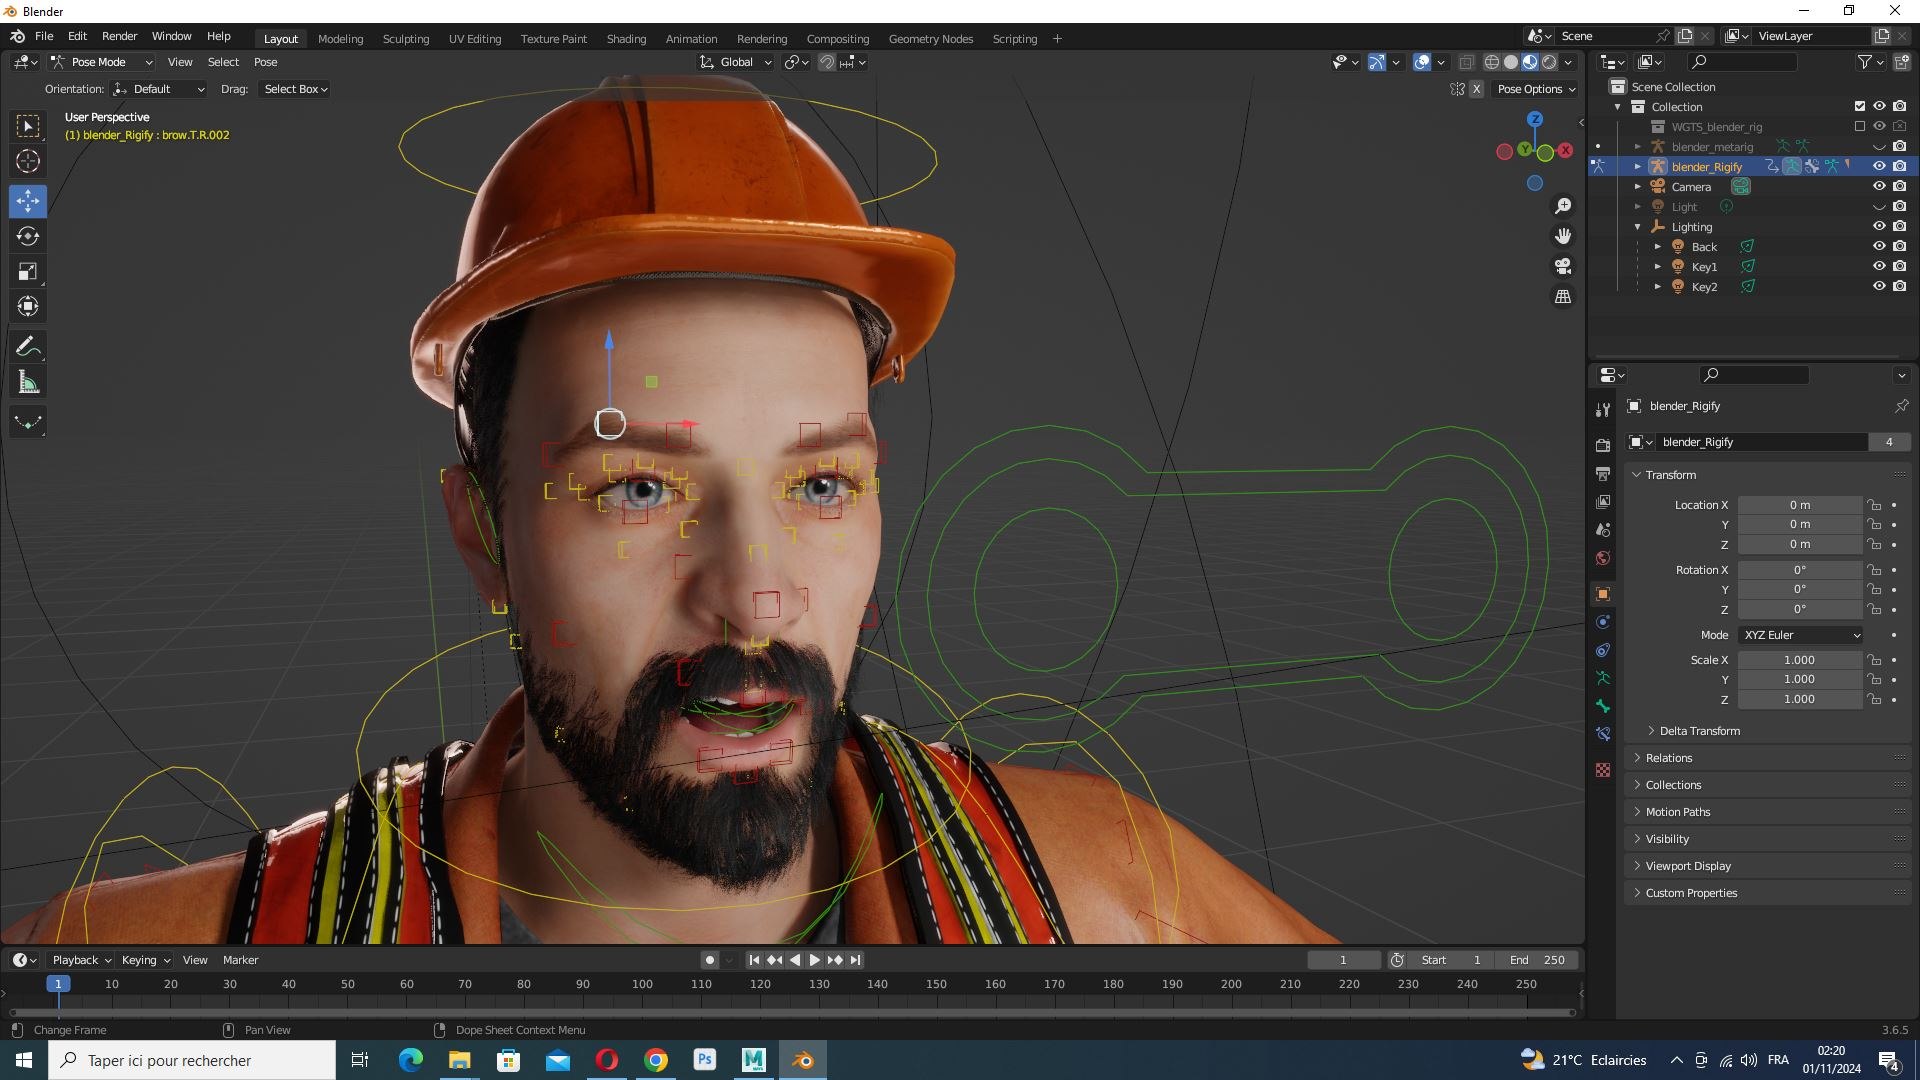1920x1080 pixels.
Task: Lock the Location X property
Action: tap(1875, 505)
